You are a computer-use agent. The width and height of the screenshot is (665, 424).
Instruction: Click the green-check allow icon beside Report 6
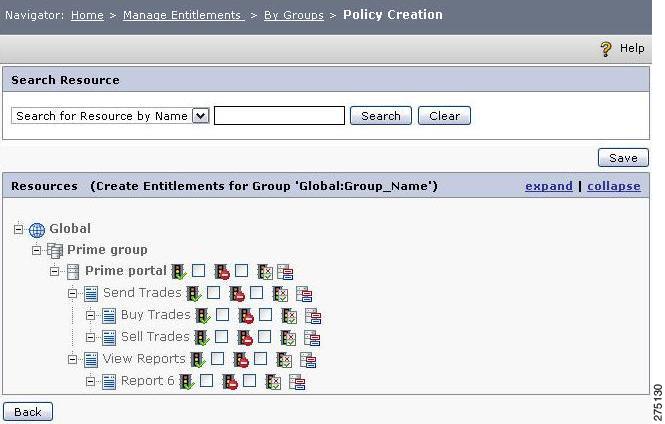(x=187, y=382)
